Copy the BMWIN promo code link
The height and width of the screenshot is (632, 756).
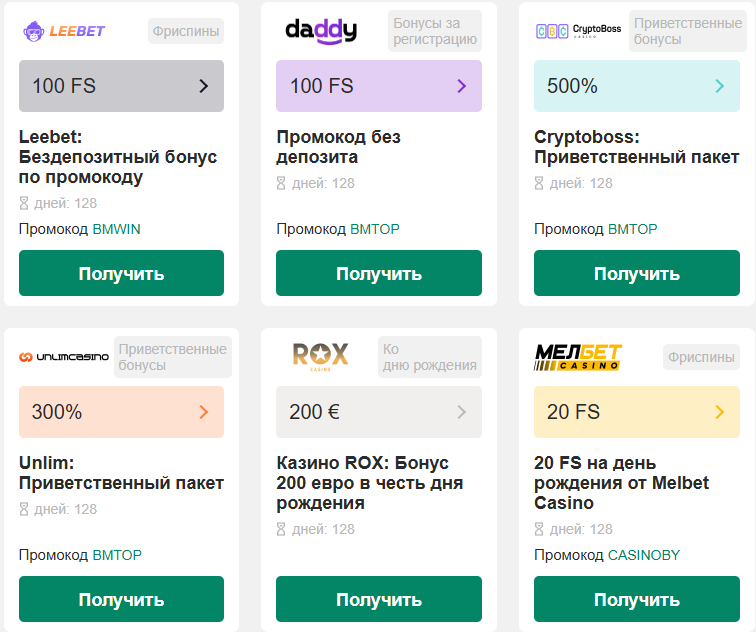click(x=116, y=229)
